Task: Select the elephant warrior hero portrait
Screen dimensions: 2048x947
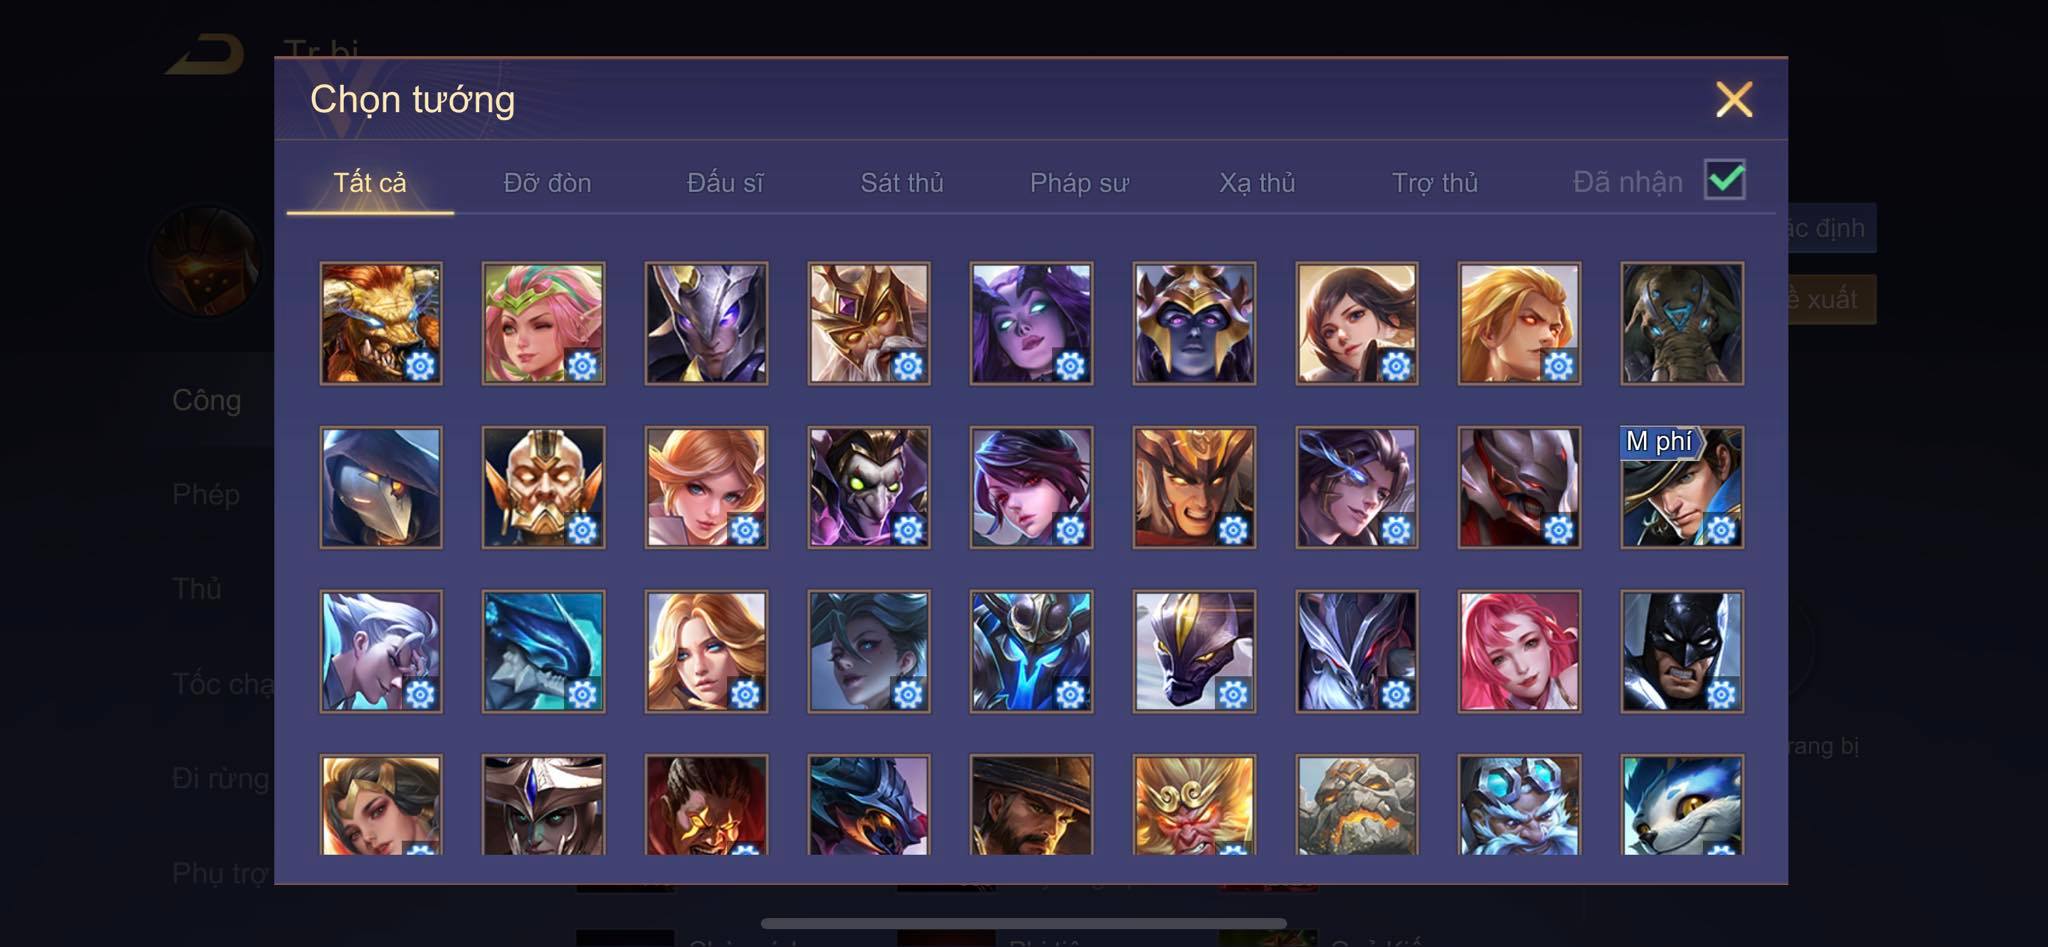Action: (1682, 323)
